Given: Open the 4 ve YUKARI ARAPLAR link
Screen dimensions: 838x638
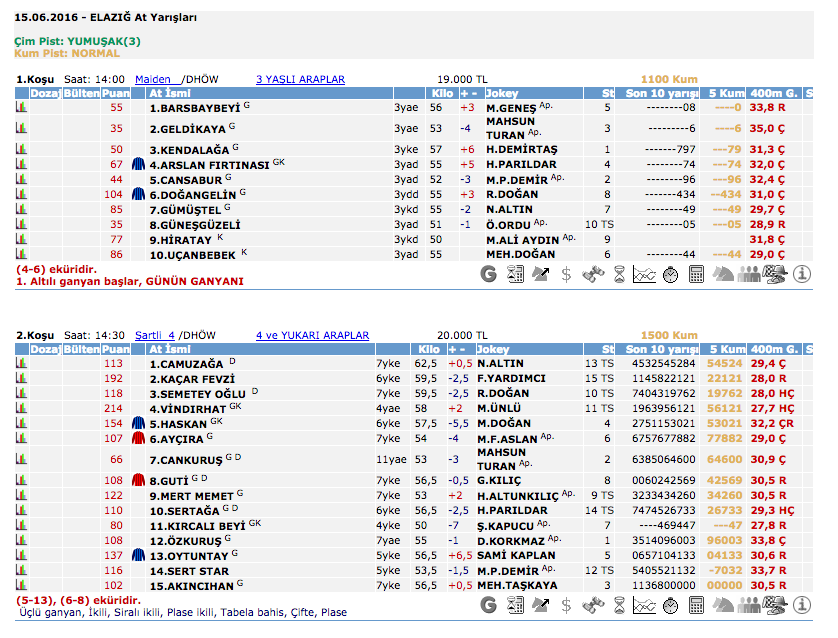Looking at the screenshot, I should click(312, 335).
